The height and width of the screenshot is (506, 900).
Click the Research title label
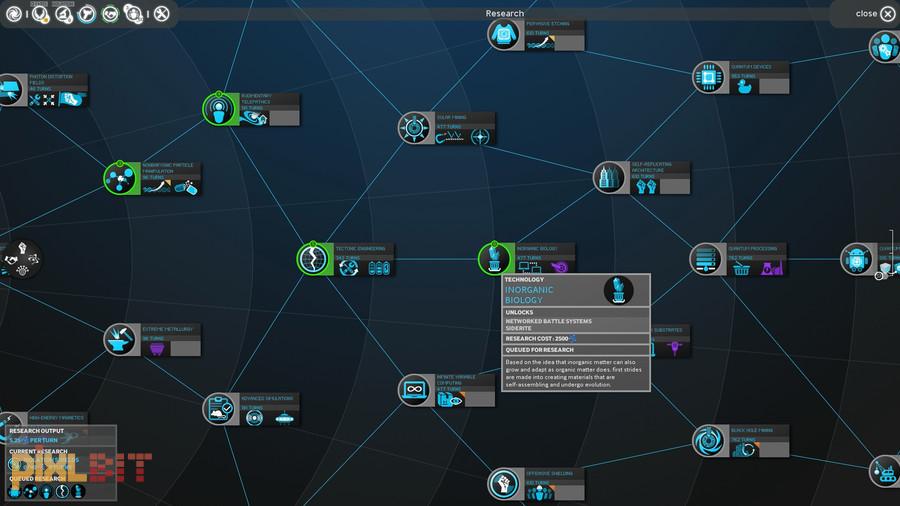[x=505, y=13]
